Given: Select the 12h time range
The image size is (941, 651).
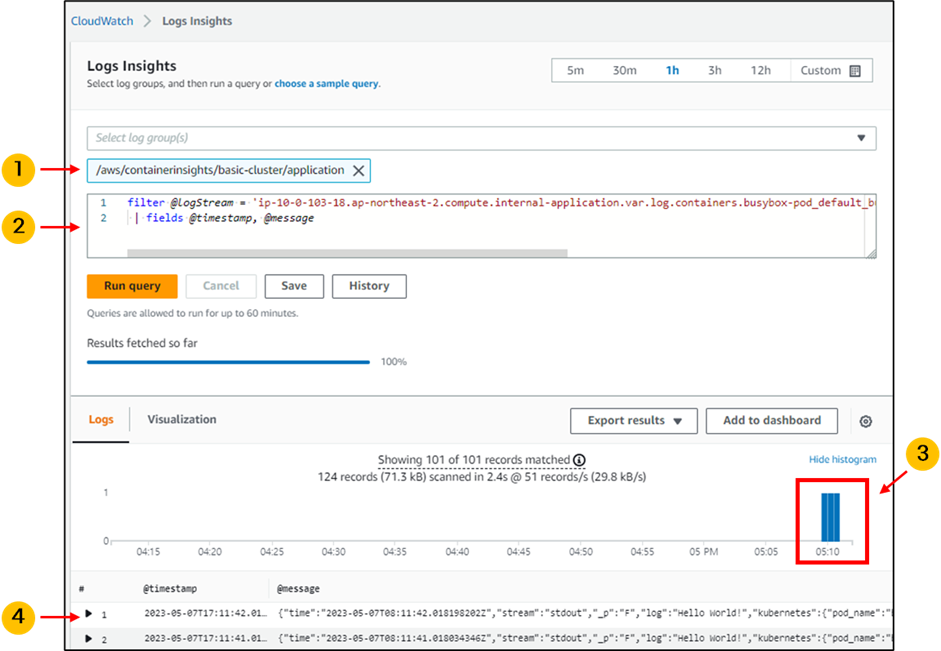Looking at the screenshot, I should (760, 70).
